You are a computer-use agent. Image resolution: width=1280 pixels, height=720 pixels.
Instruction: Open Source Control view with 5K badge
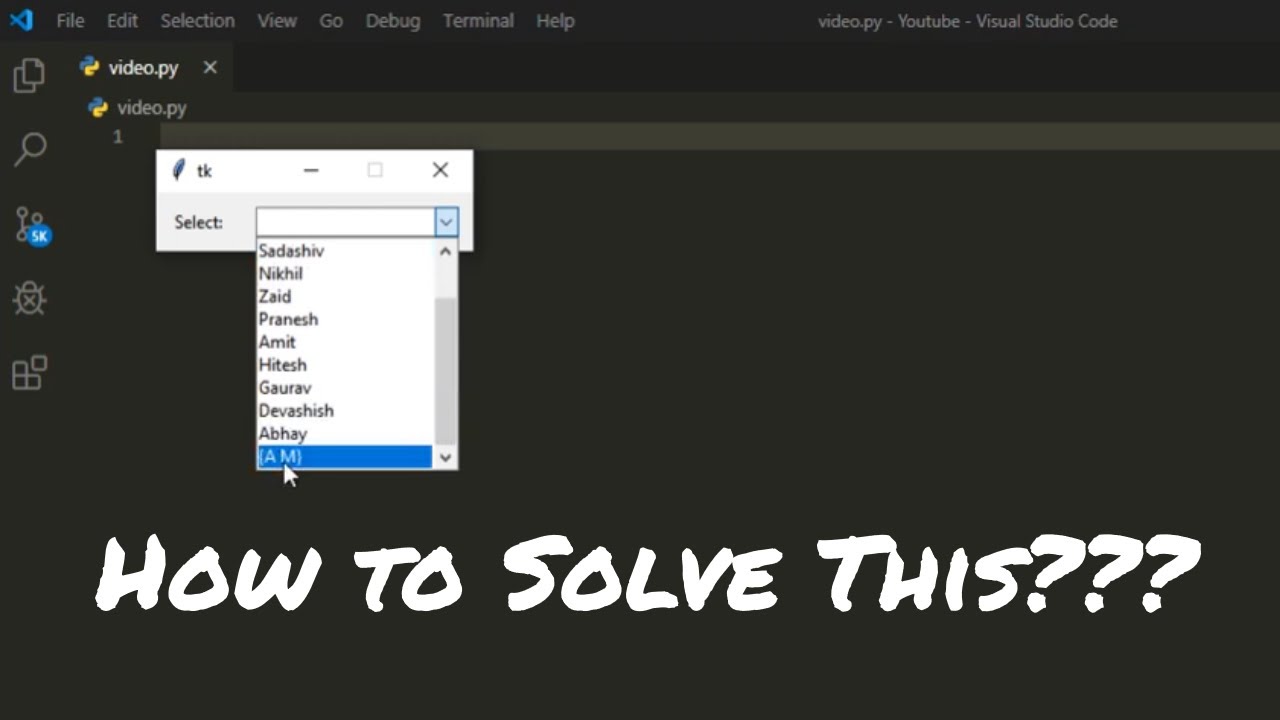31,226
